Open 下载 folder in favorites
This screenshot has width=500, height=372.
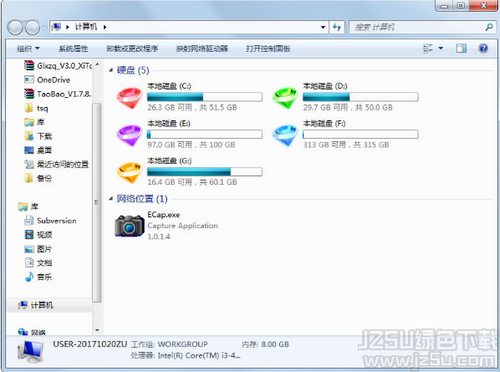click(x=38, y=136)
